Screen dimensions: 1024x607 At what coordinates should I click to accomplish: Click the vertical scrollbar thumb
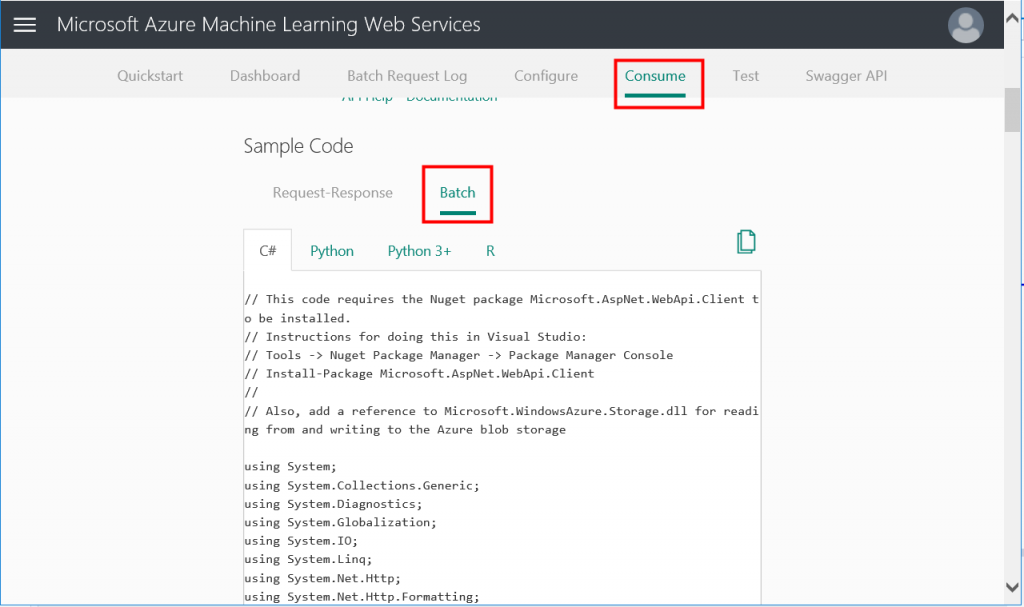(x=1012, y=110)
